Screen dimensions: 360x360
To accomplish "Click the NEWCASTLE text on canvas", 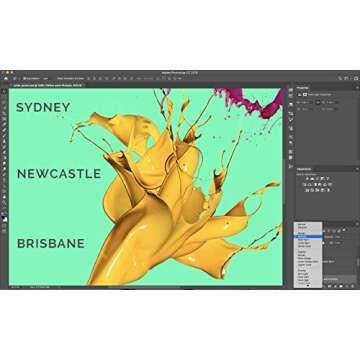I will click(x=59, y=174).
